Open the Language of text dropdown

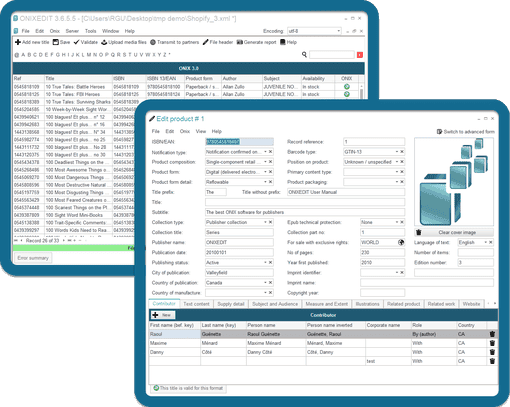click(485, 242)
